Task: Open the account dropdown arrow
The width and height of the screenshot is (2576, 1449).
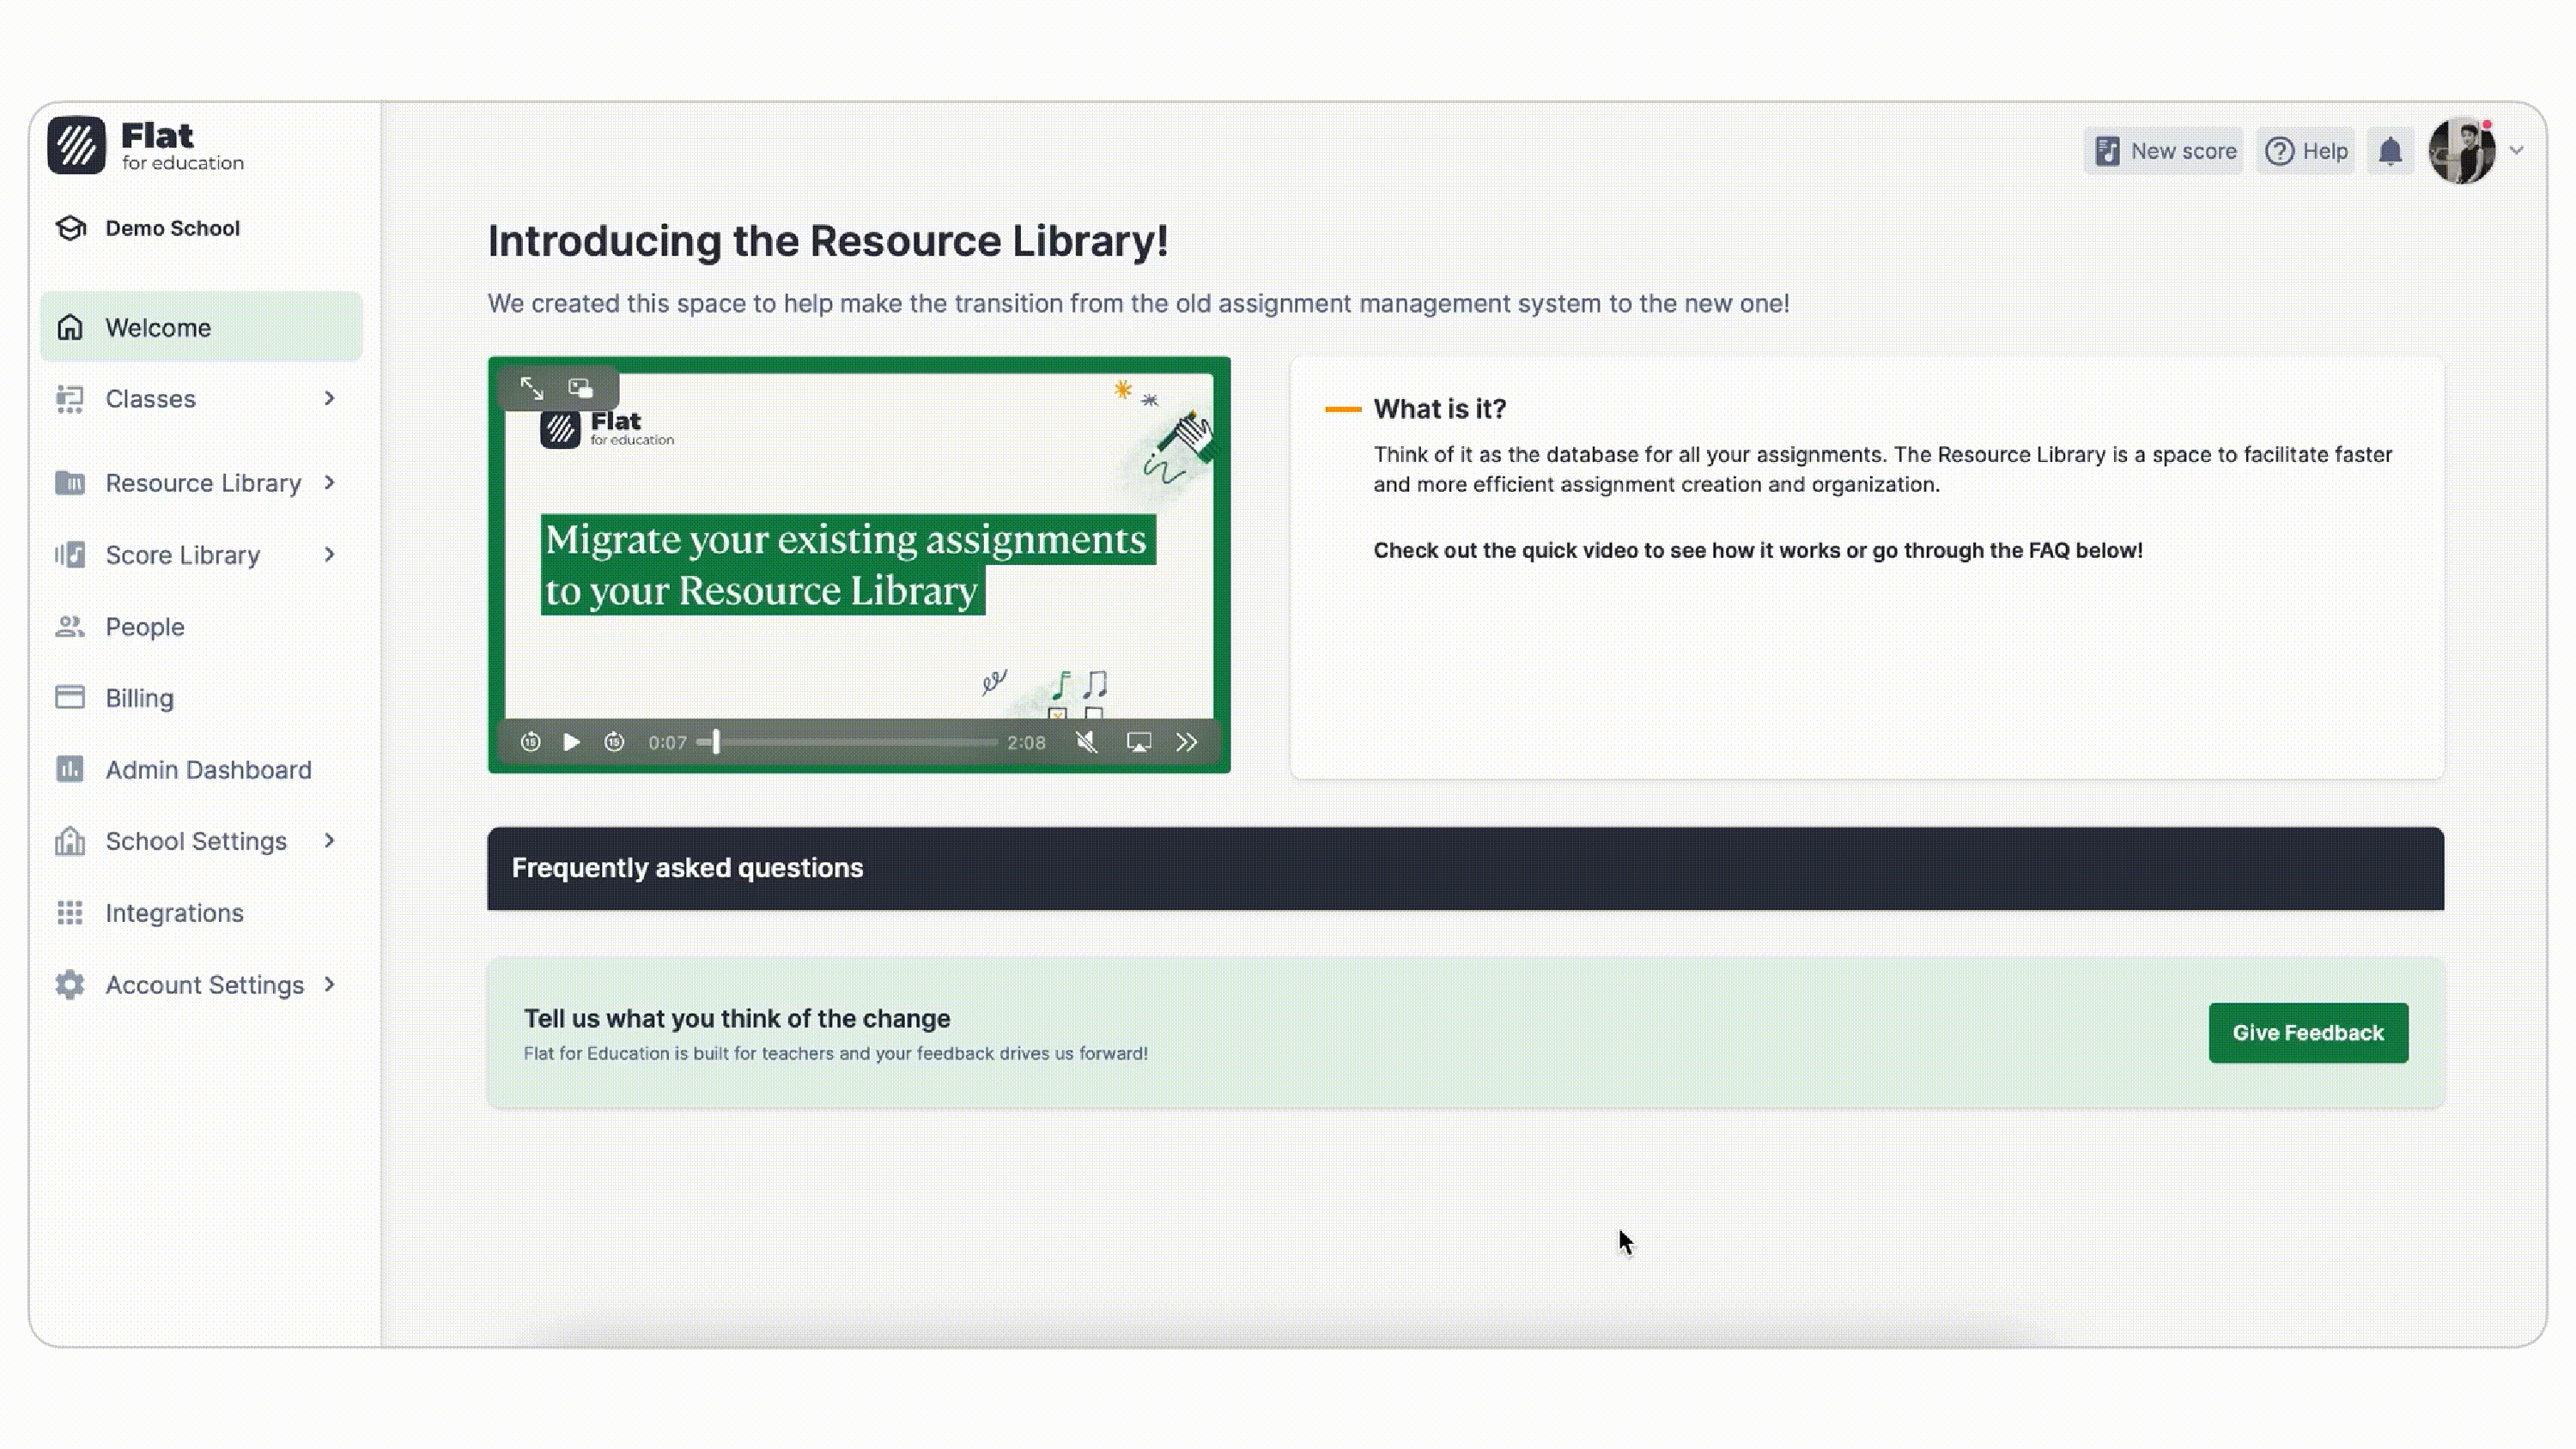Action: (x=2516, y=151)
